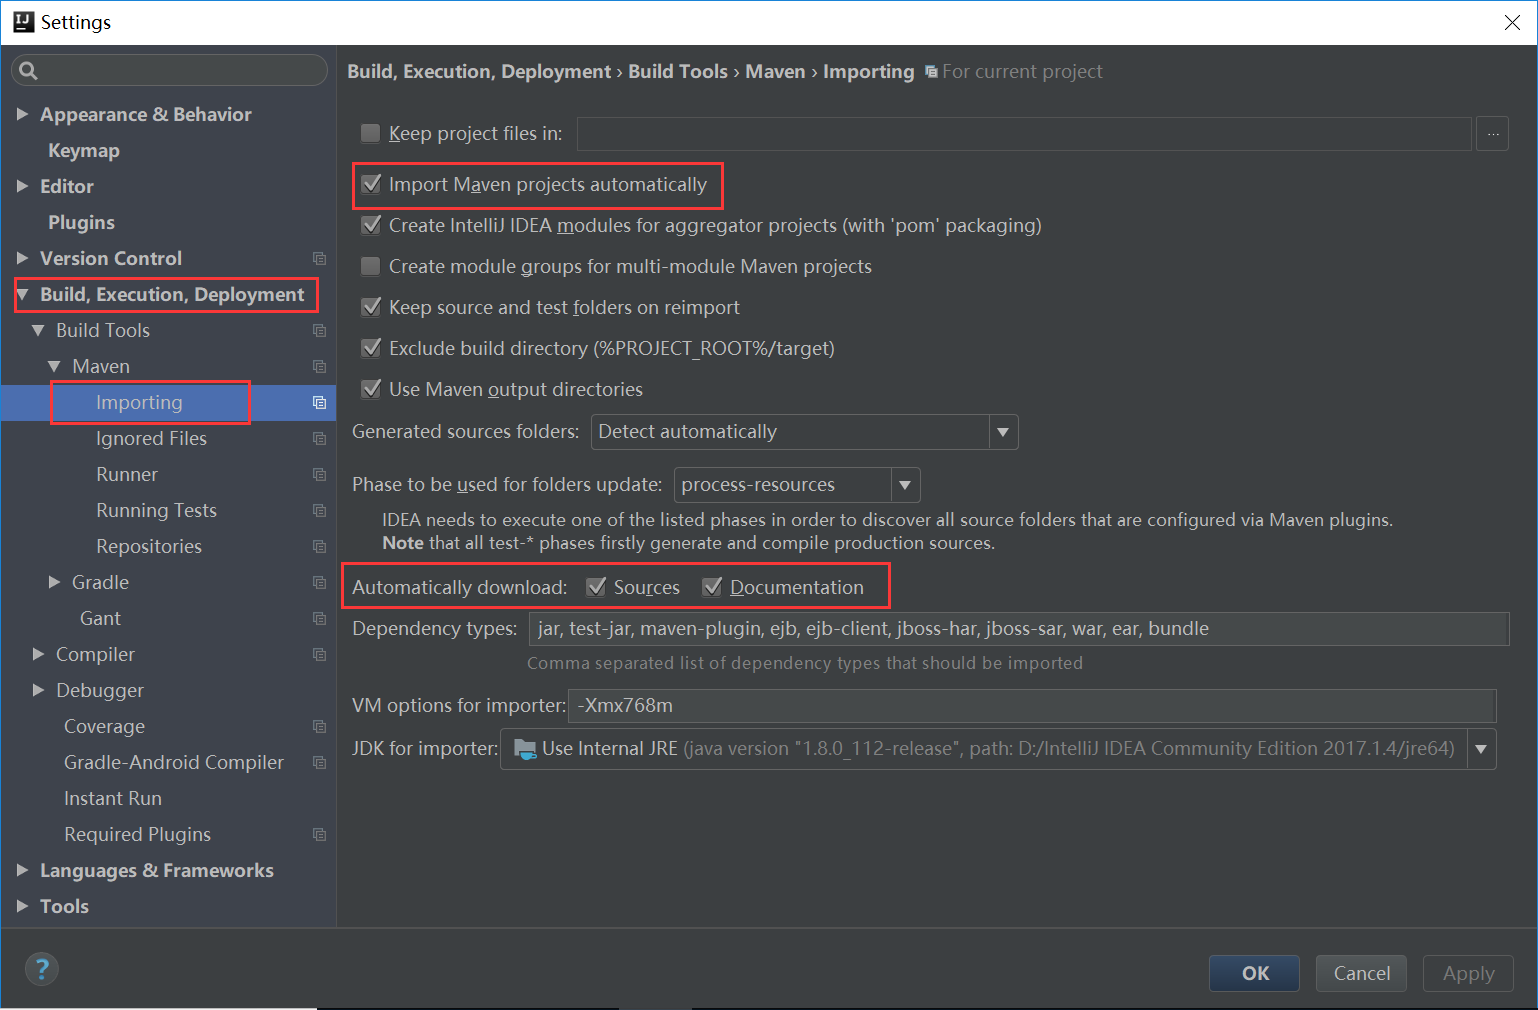Click project-level icon beside Version Control

[x=319, y=258]
